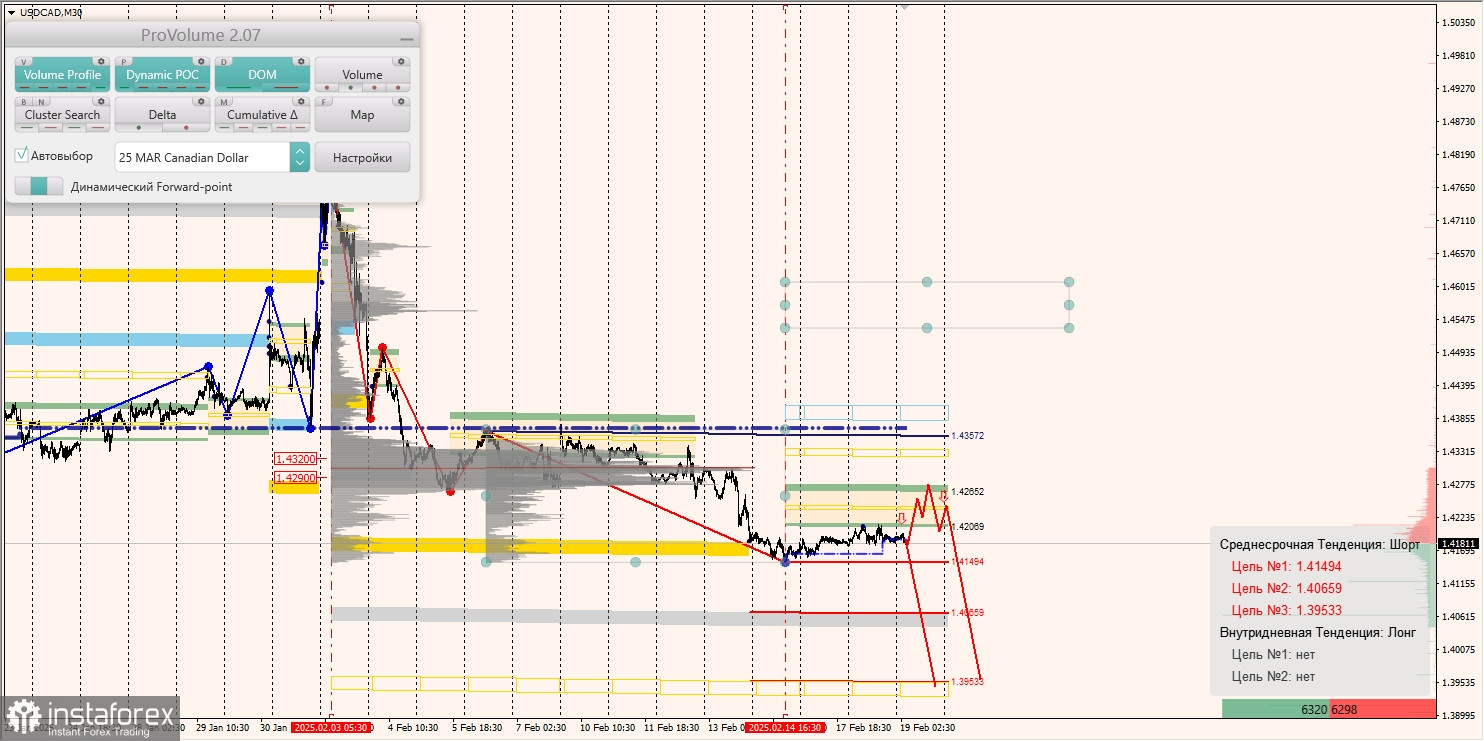Open Map gear settings
Screen dimensions: 1484x741
pos(401,102)
